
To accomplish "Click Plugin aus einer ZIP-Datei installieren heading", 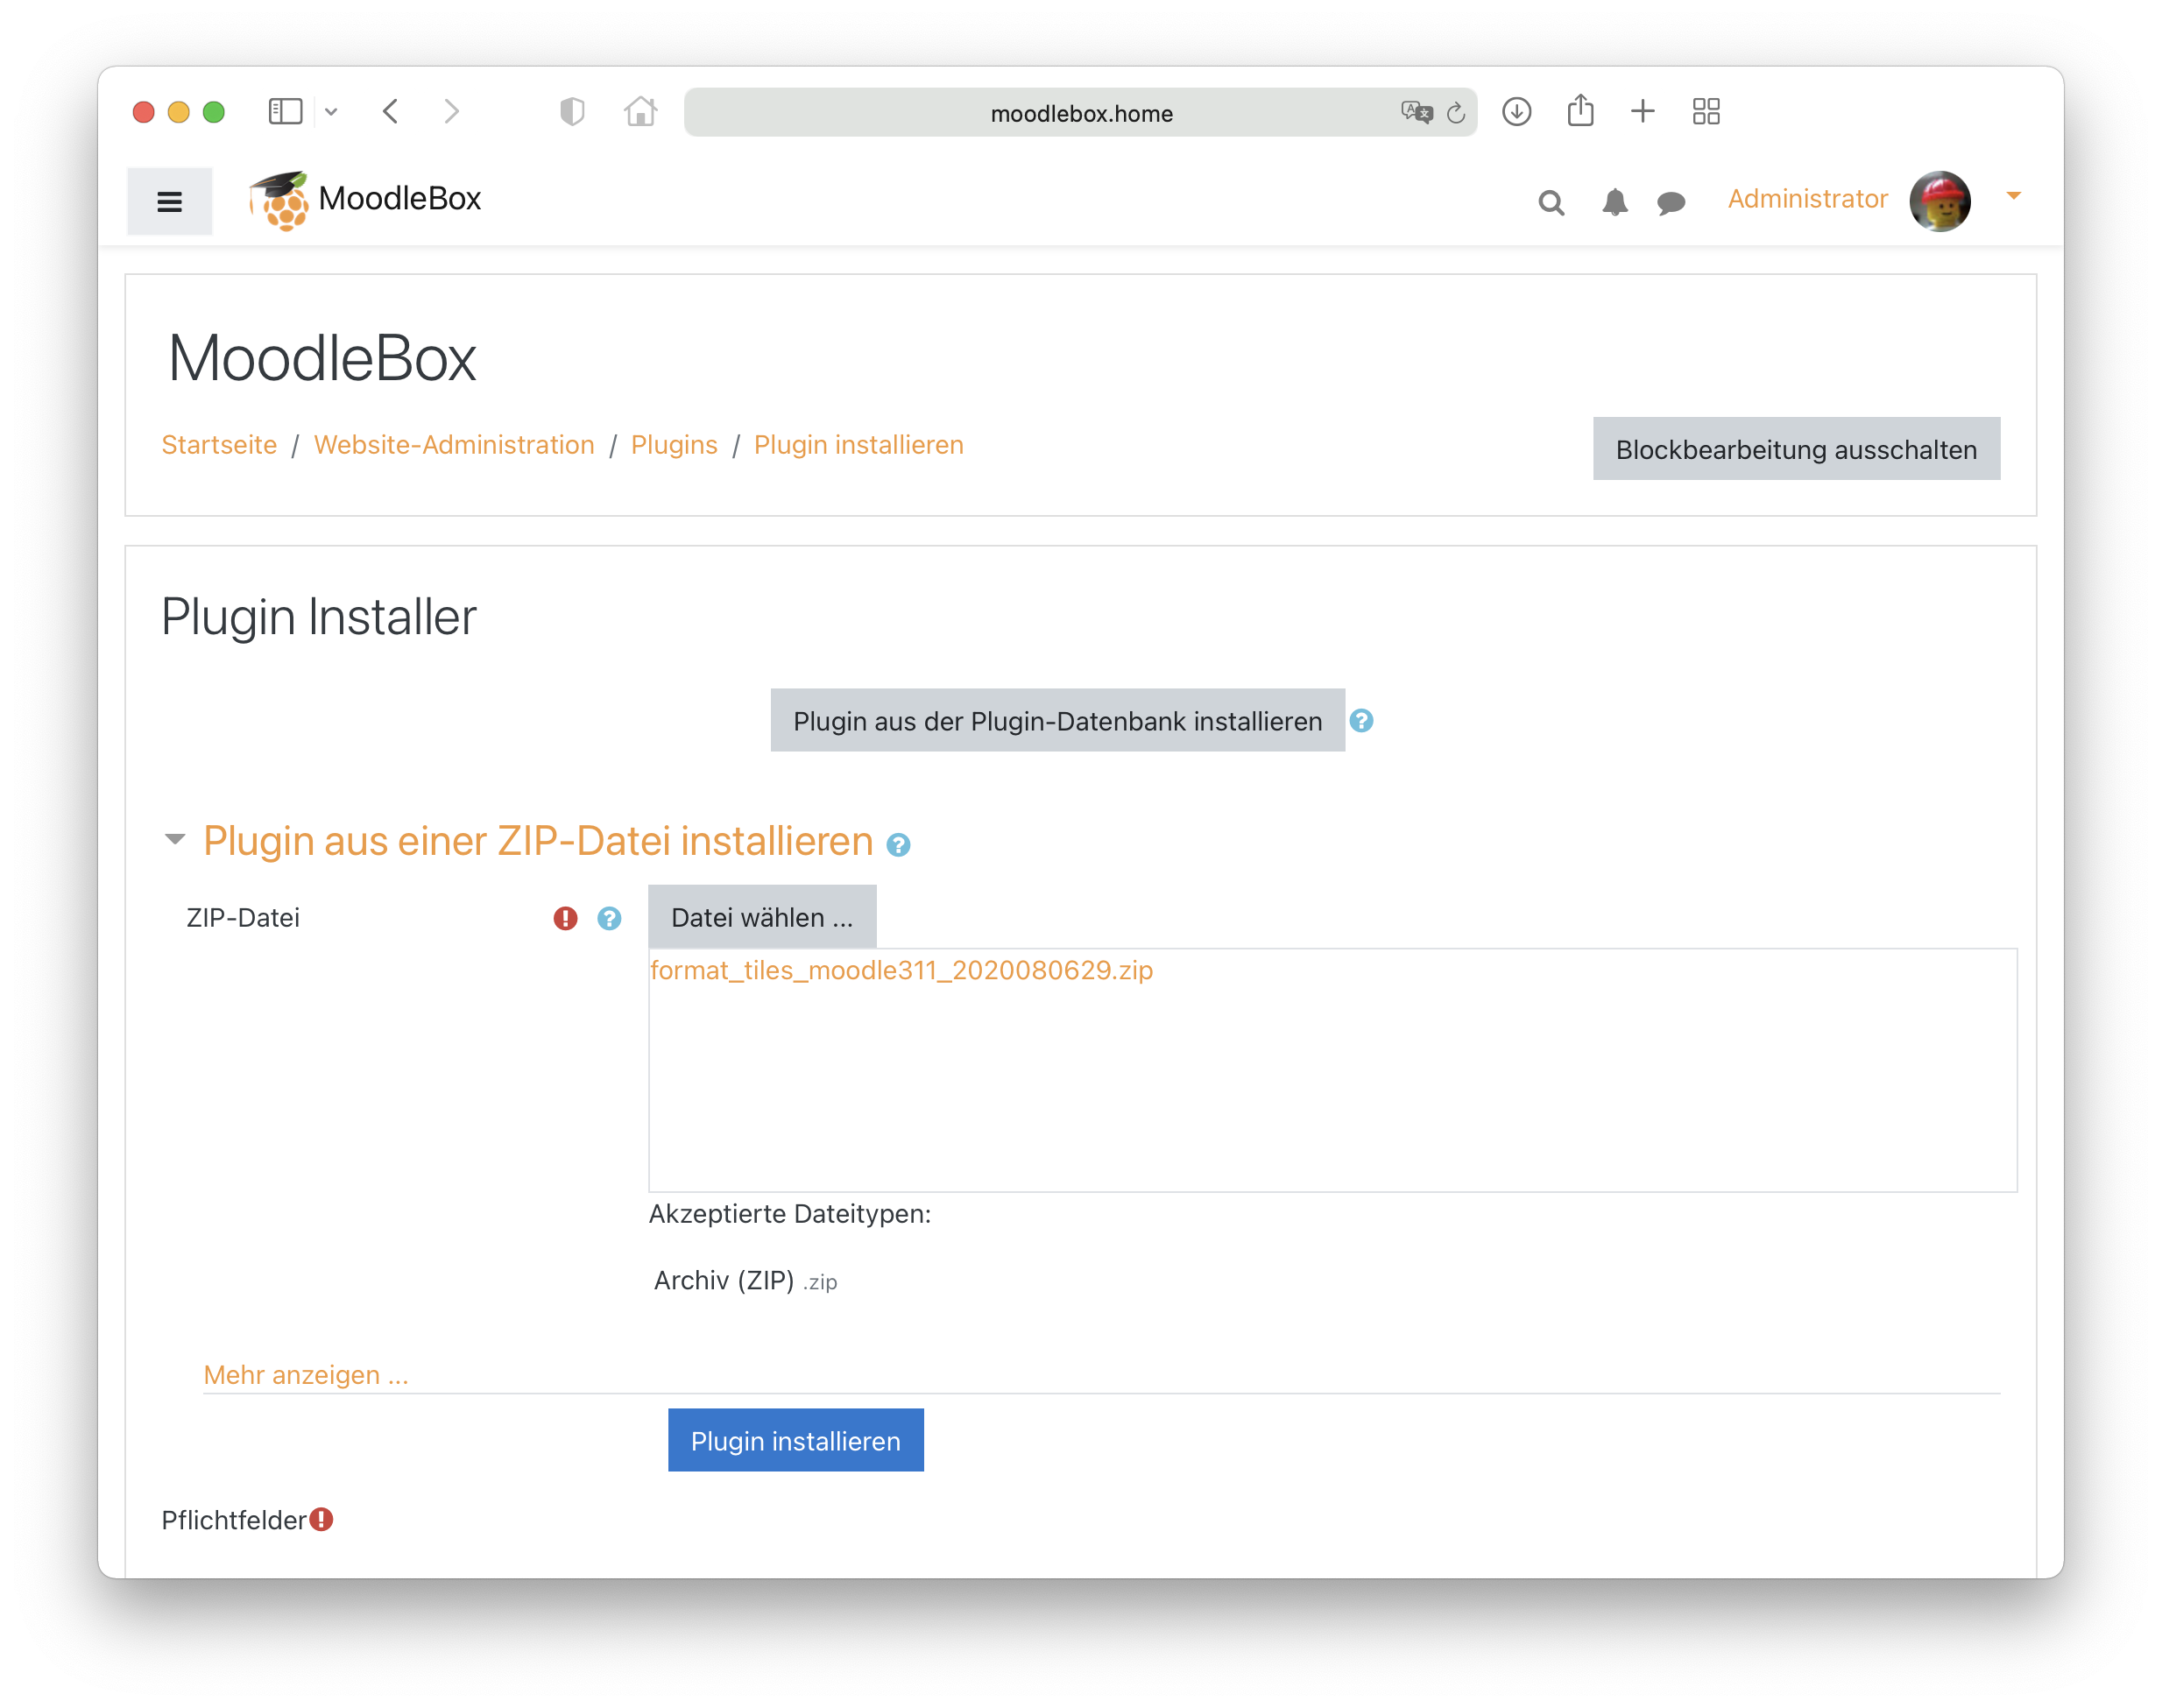I will coord(538,840).
